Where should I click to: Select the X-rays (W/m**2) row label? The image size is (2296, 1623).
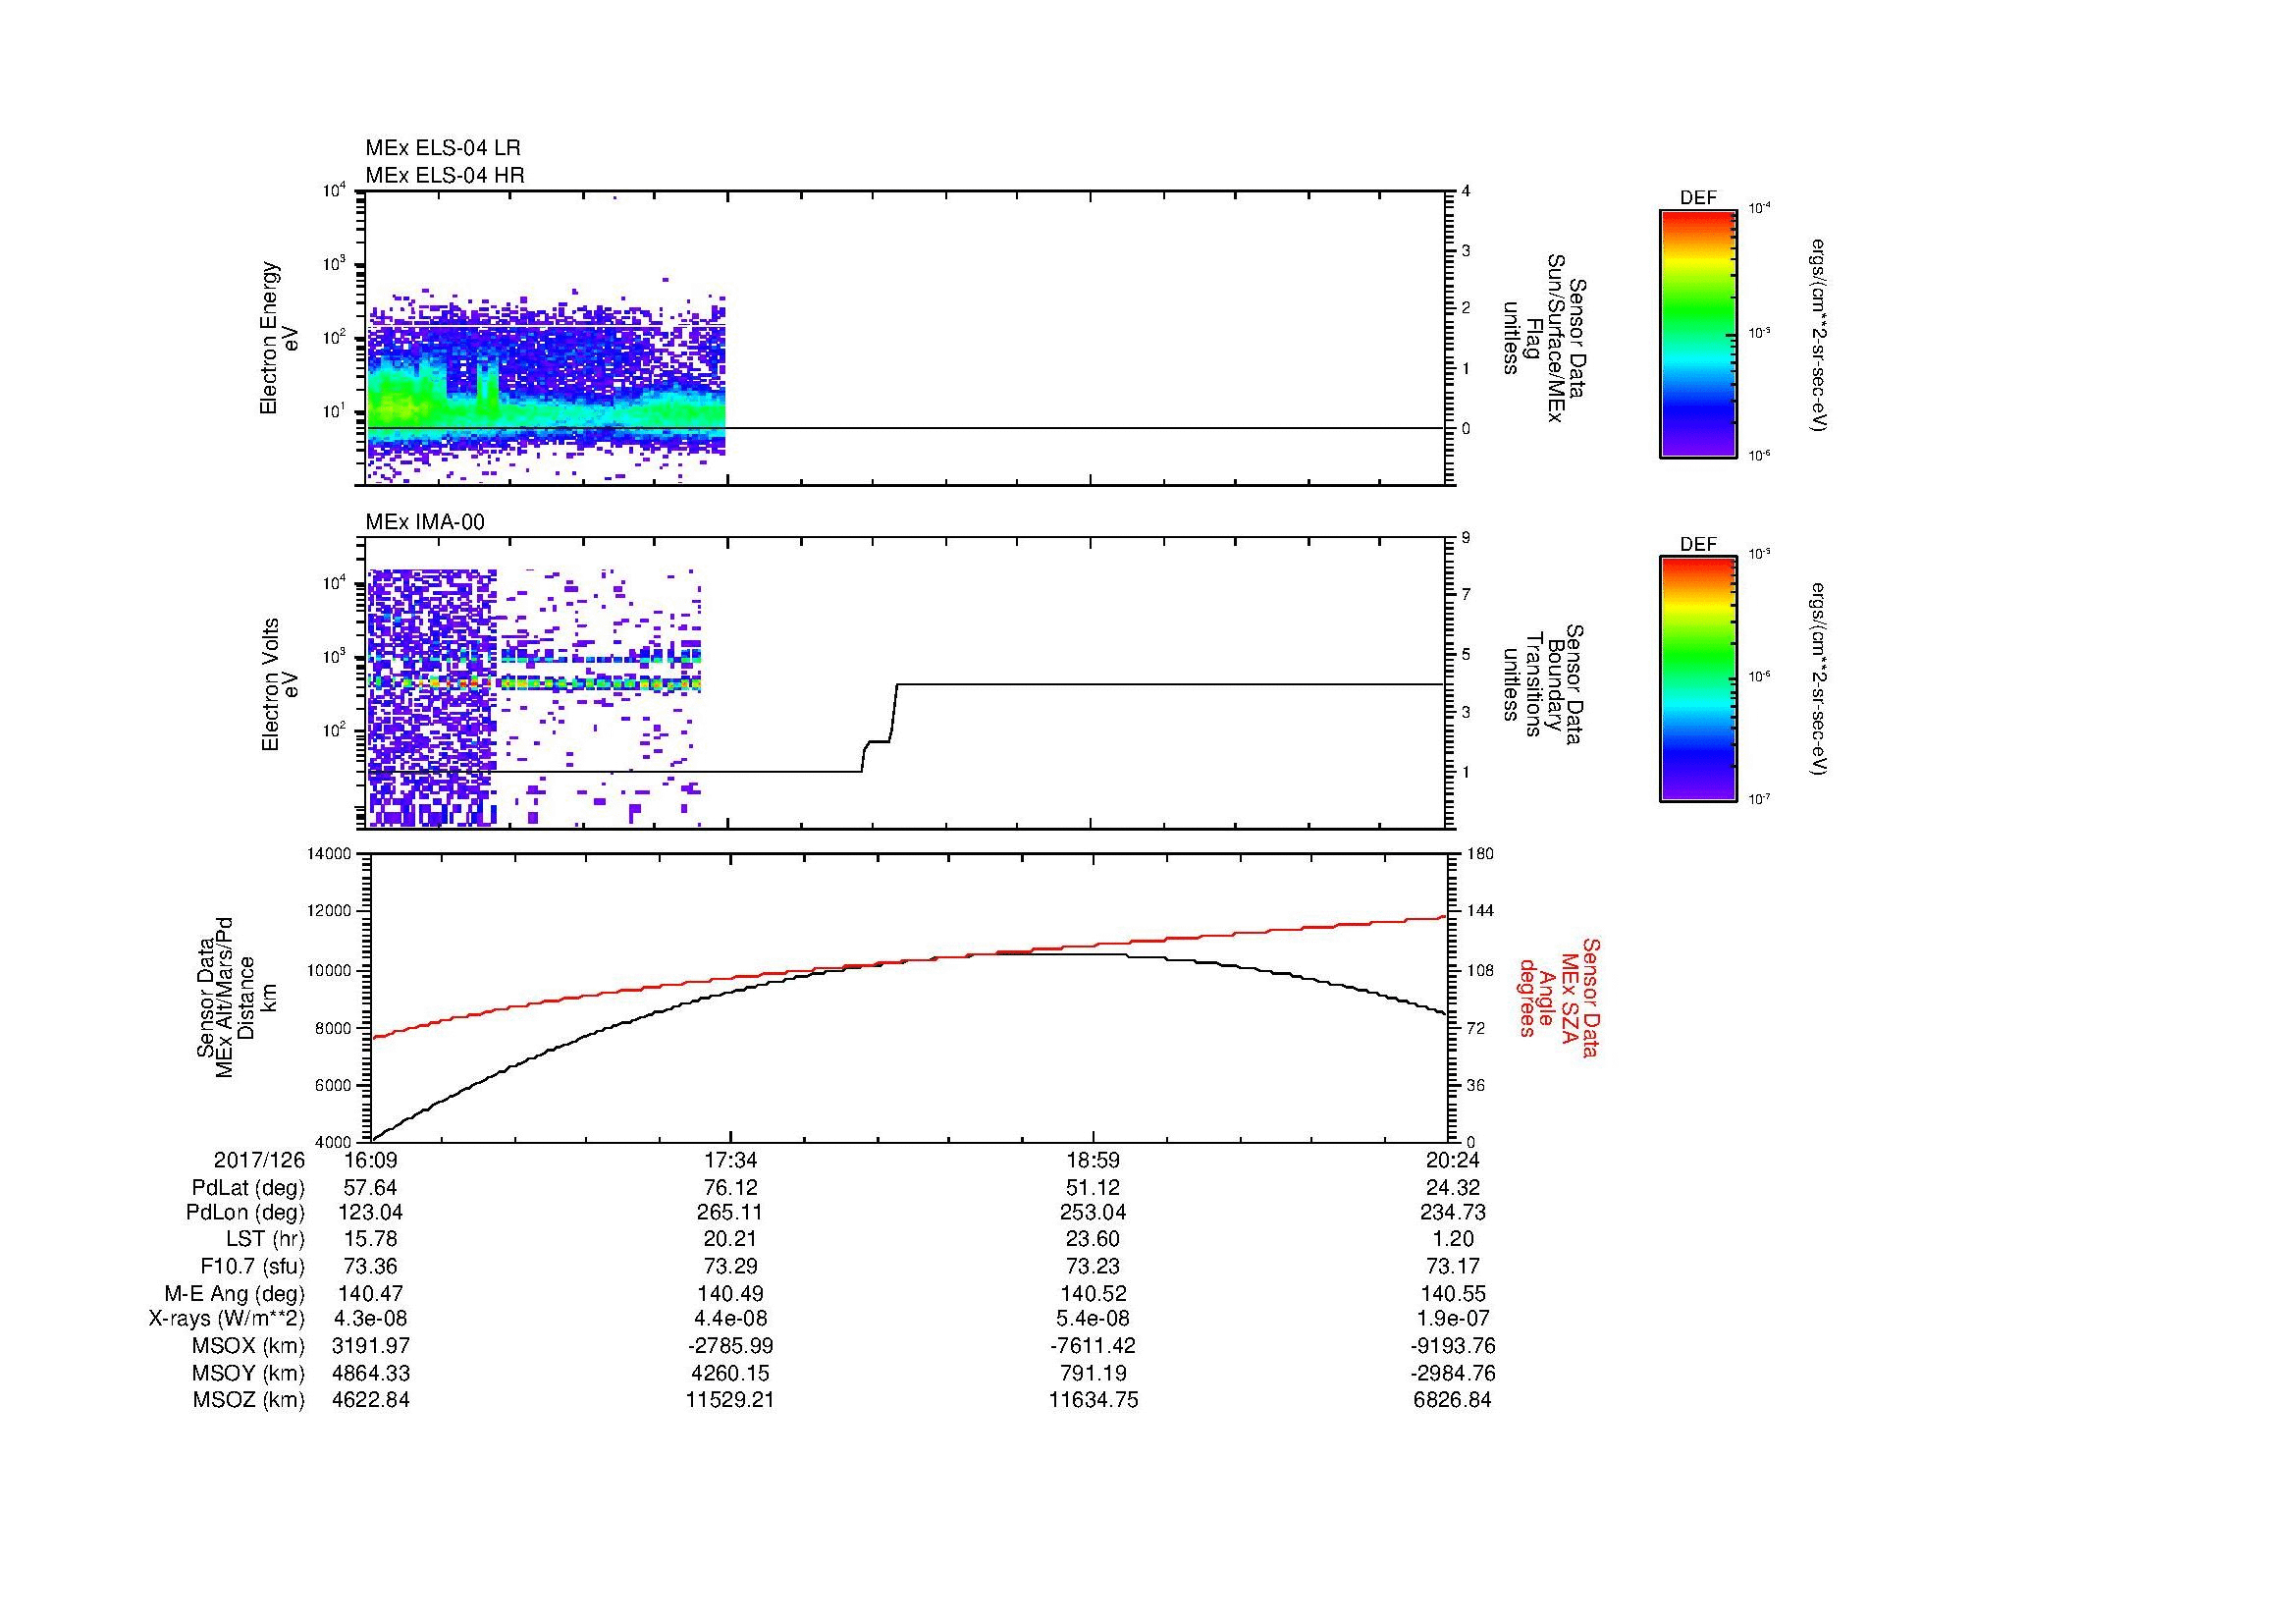click(x=226, y=1319)
